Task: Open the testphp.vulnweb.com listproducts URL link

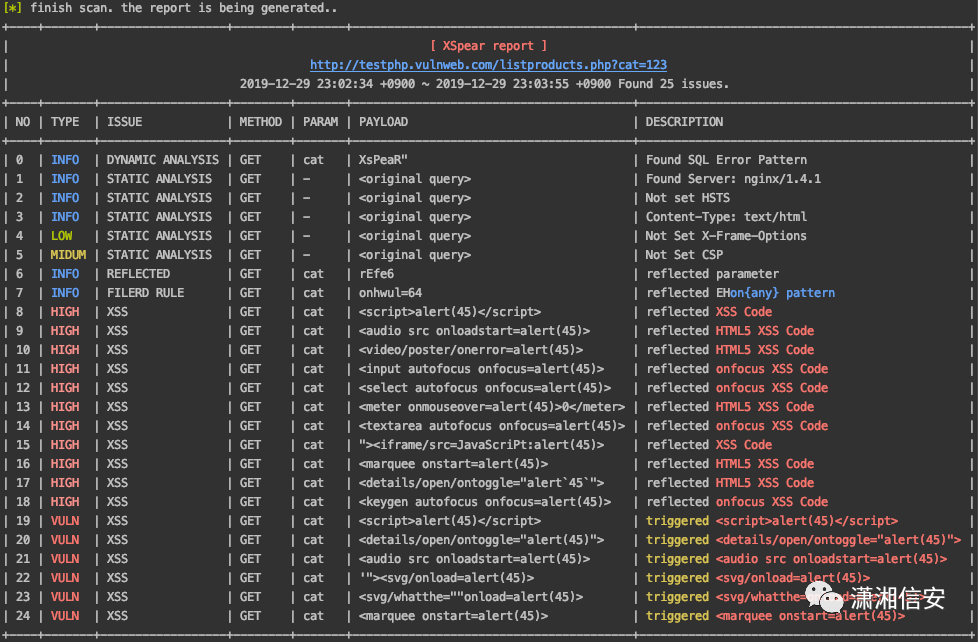Action: 488,65
